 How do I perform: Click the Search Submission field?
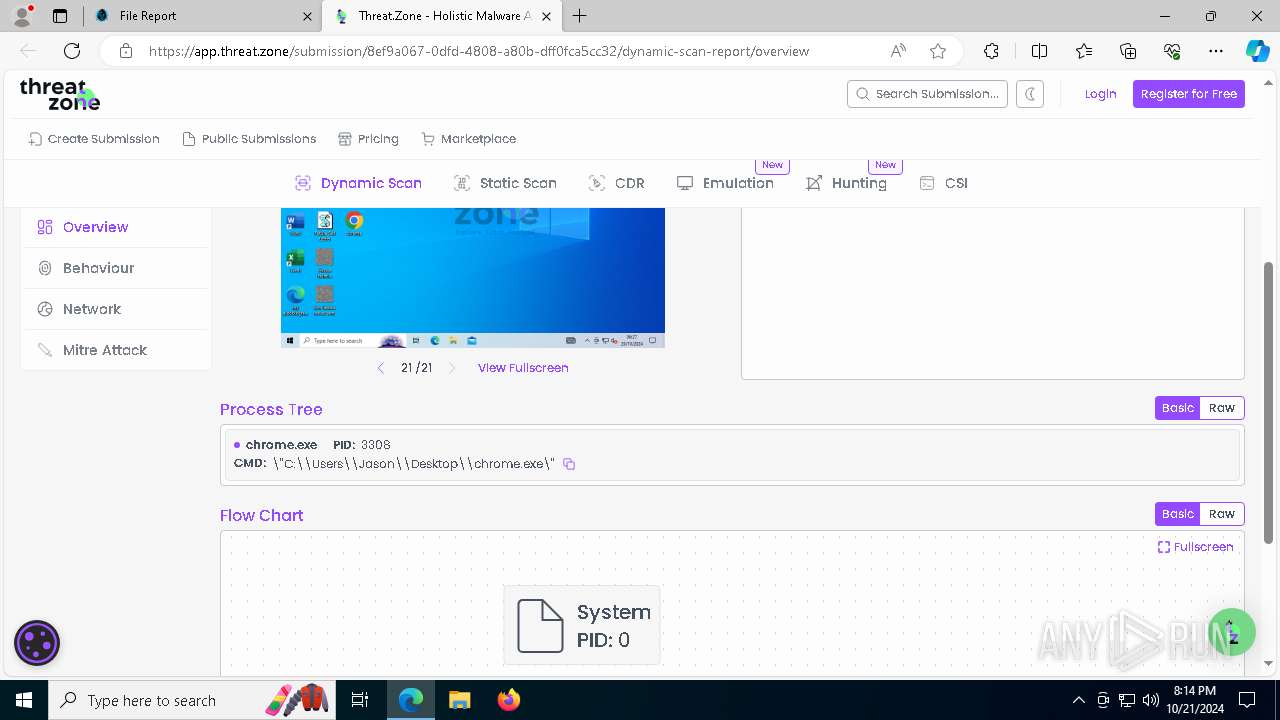click(927, 94)
